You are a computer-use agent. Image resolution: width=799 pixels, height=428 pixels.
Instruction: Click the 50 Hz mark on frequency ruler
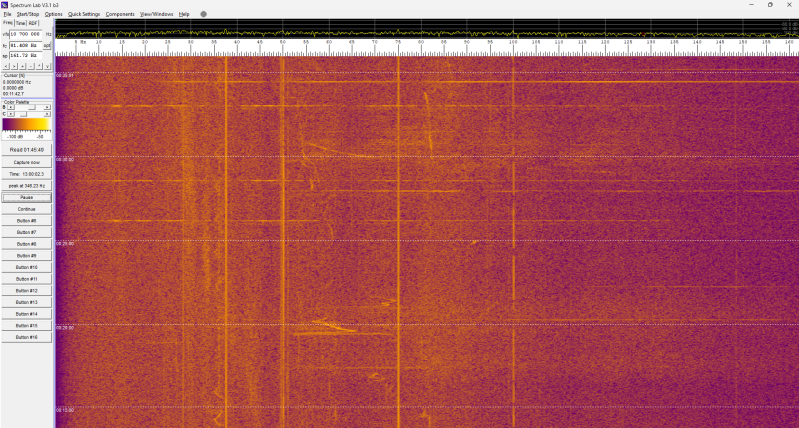point(282,42)
